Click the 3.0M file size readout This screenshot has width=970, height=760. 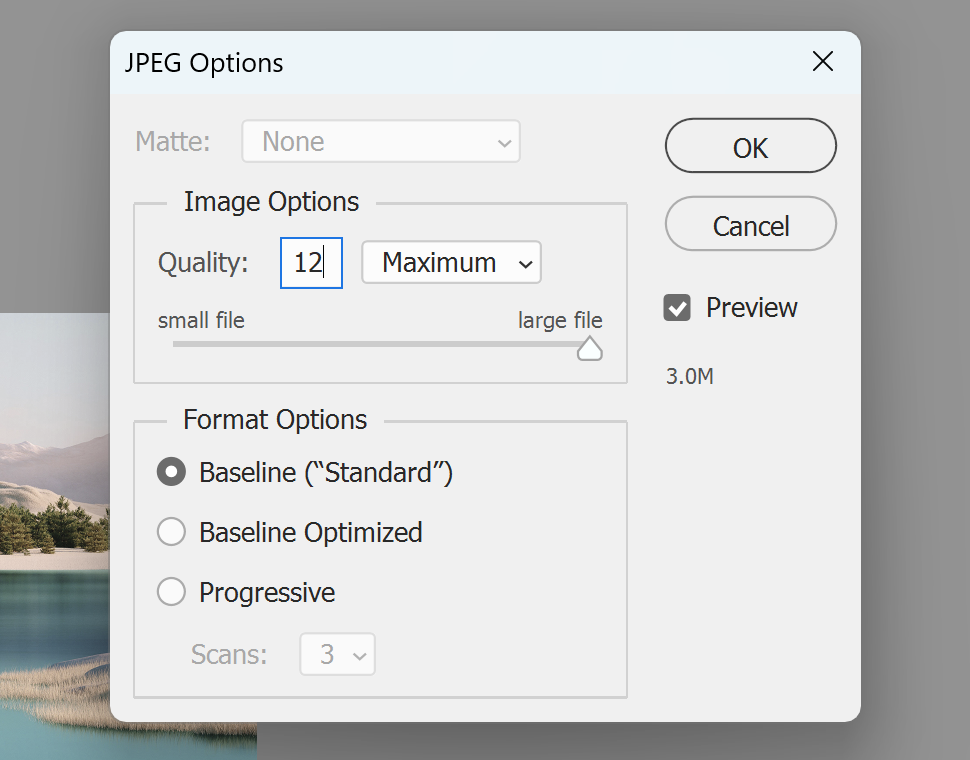coord(690,376)
